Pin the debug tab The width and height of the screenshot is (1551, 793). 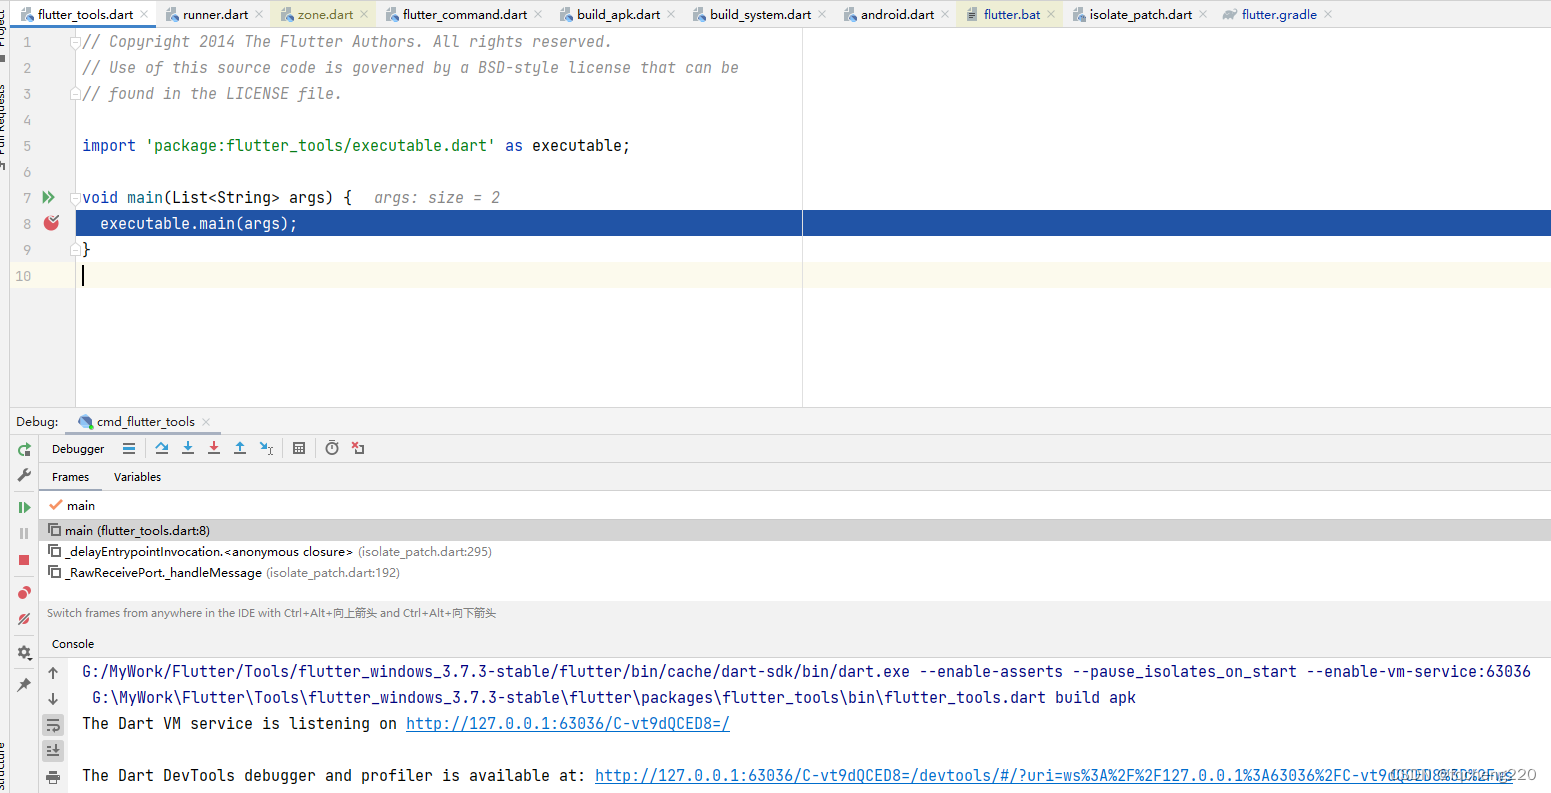[24, 685]
